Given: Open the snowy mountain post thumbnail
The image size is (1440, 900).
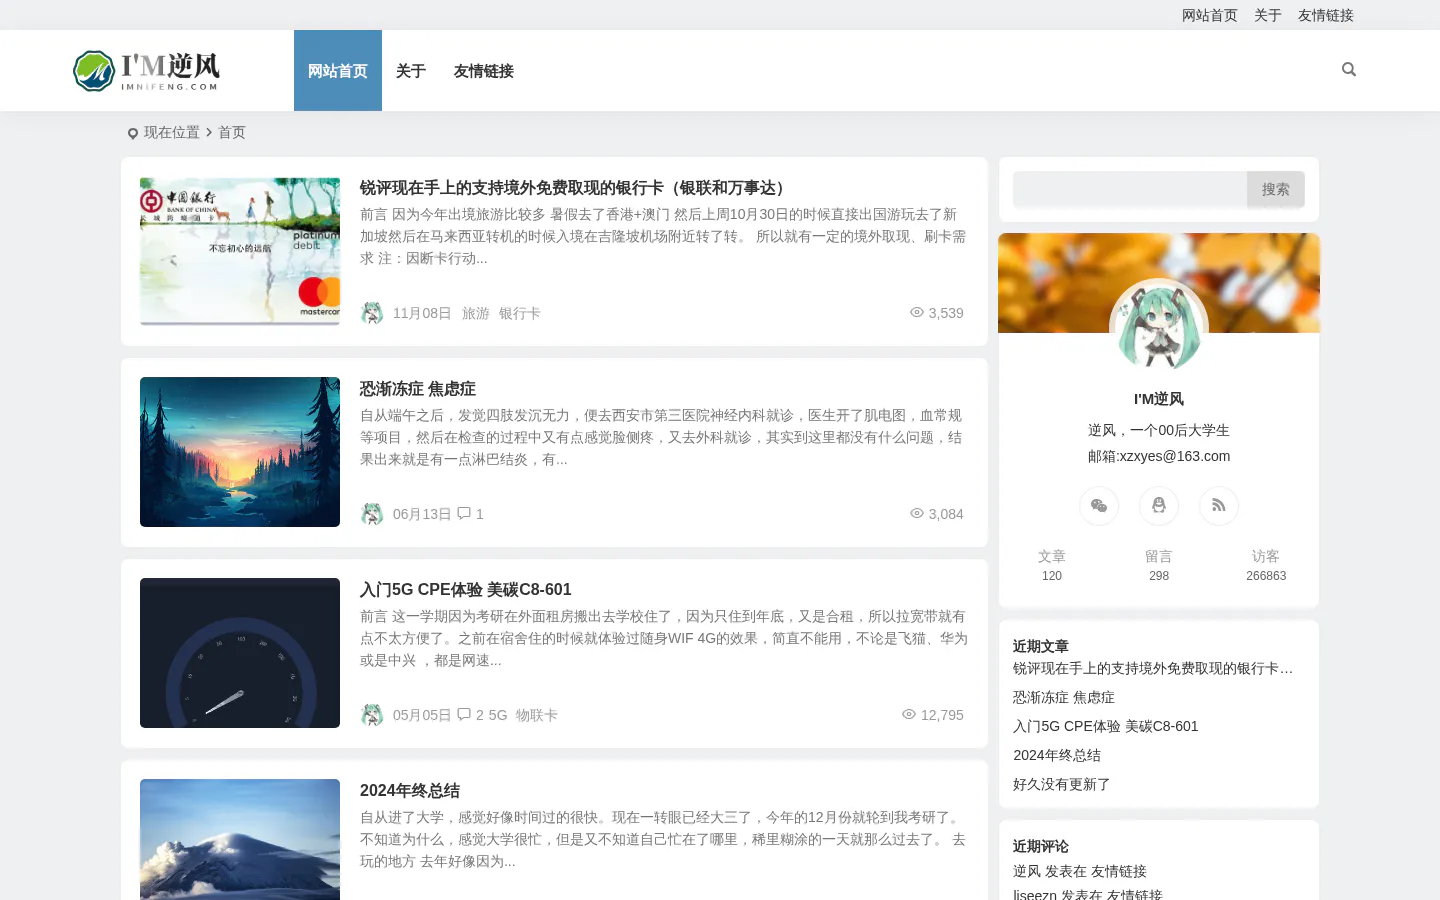Looking at the screenshot, I should [x=240, y=840].
